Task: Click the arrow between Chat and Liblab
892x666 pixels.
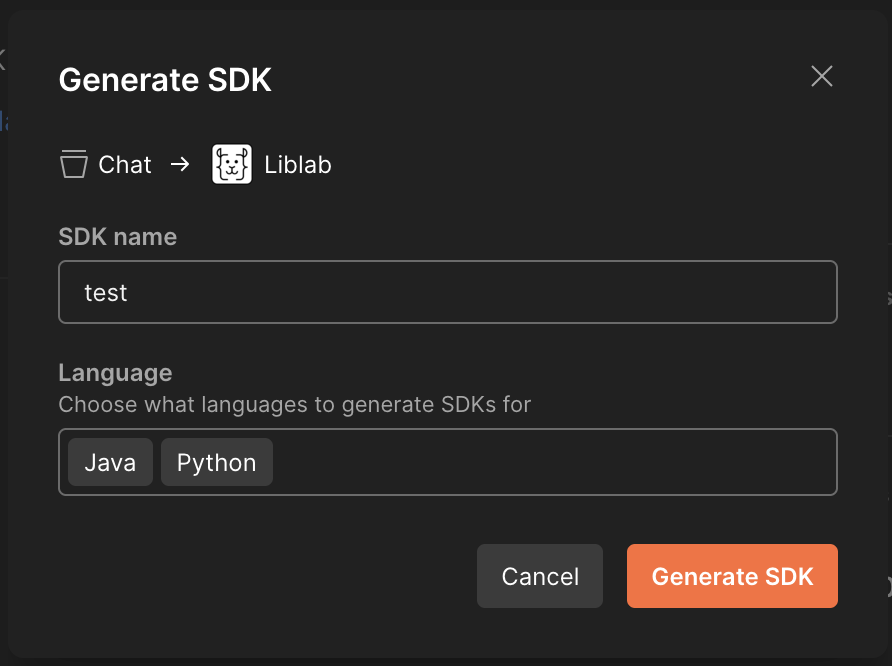Action: click(181, 164)
